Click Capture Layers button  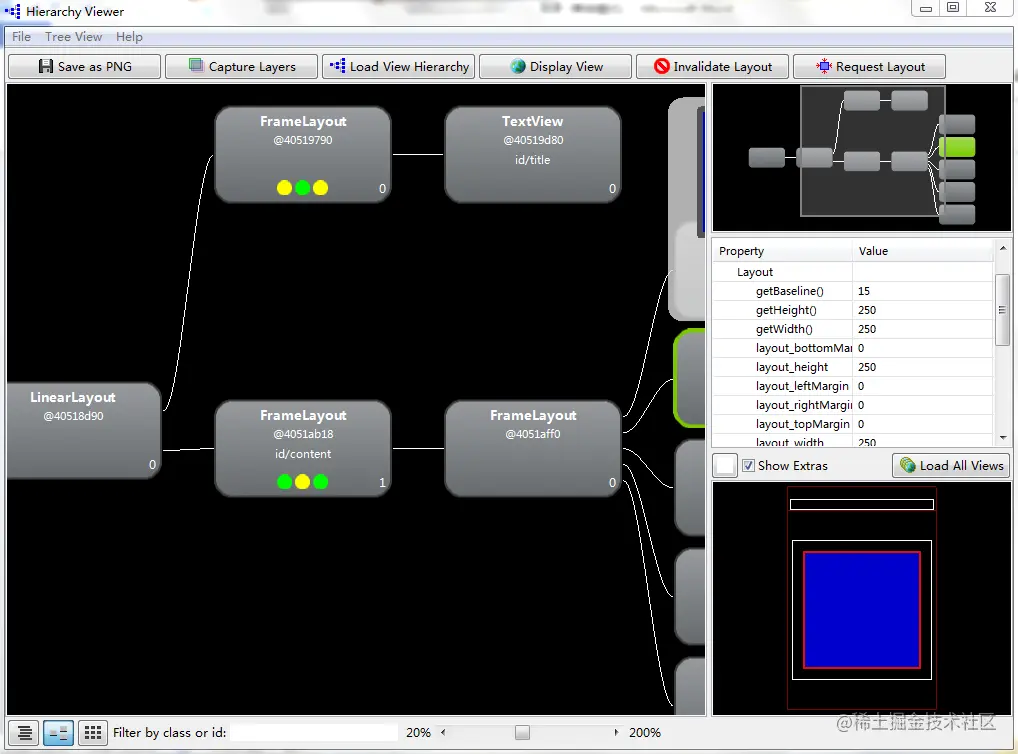coord(242,66)
